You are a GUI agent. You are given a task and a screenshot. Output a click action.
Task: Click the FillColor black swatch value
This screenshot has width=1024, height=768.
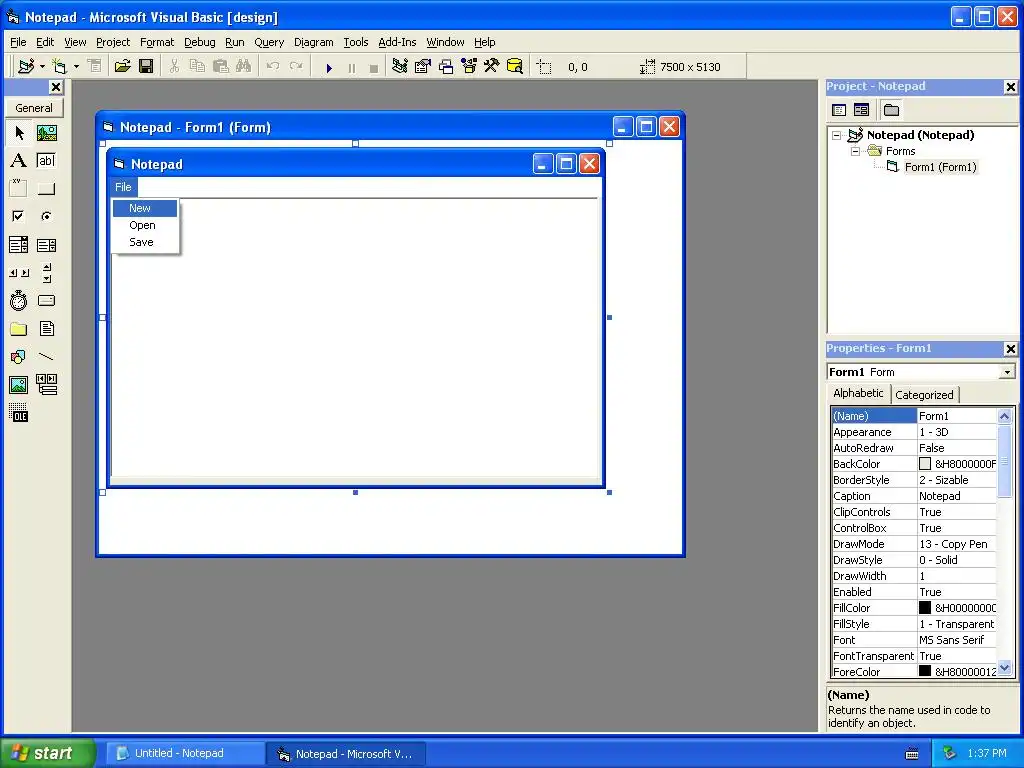[x=925, y=607]
